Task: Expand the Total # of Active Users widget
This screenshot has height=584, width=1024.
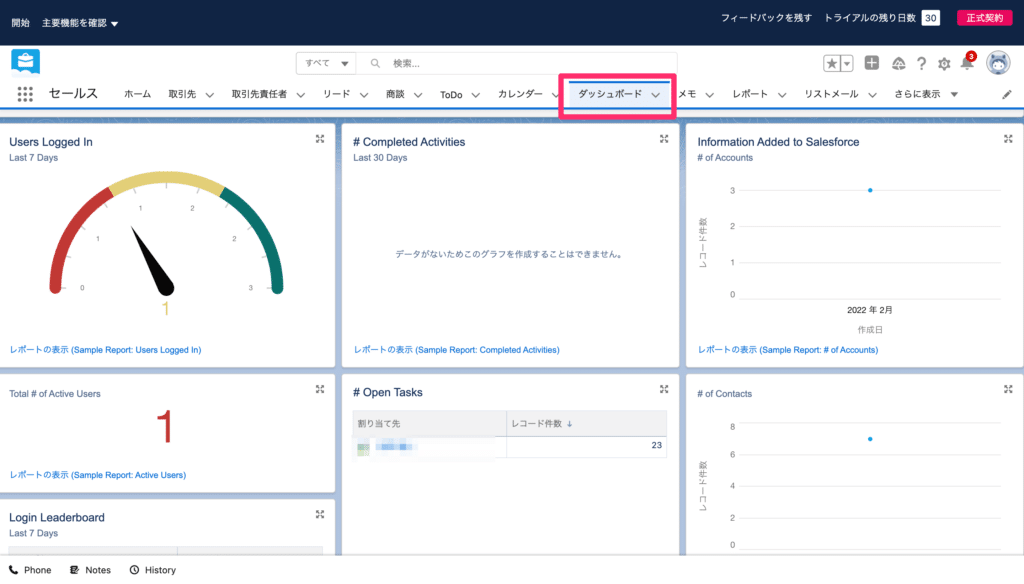Action: (x=320, y=389)
